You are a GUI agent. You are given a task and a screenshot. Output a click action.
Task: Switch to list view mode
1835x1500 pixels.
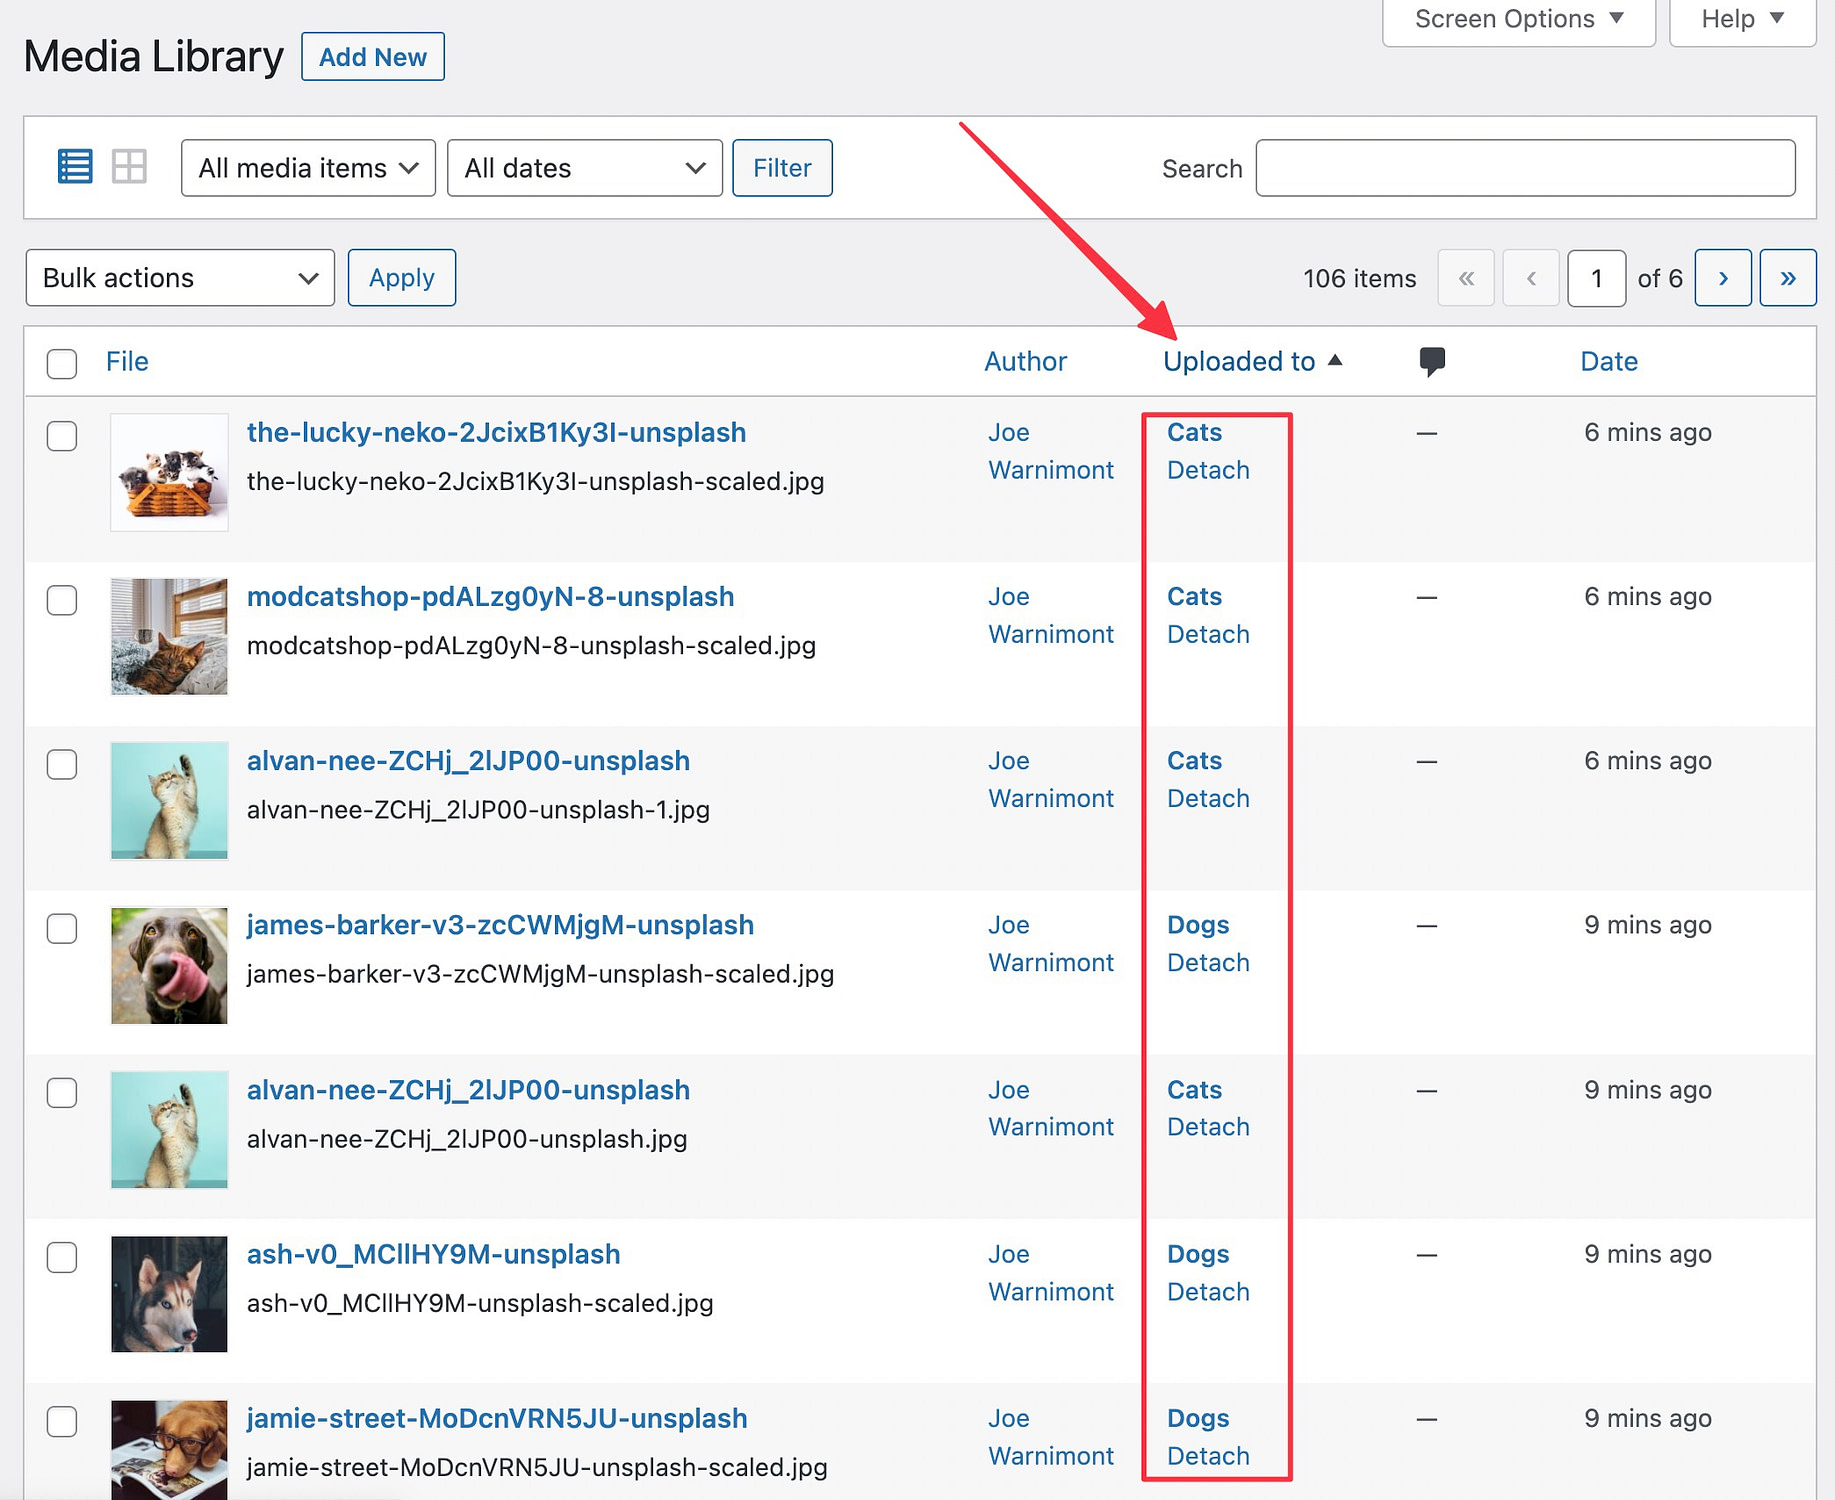coord(74,167)
